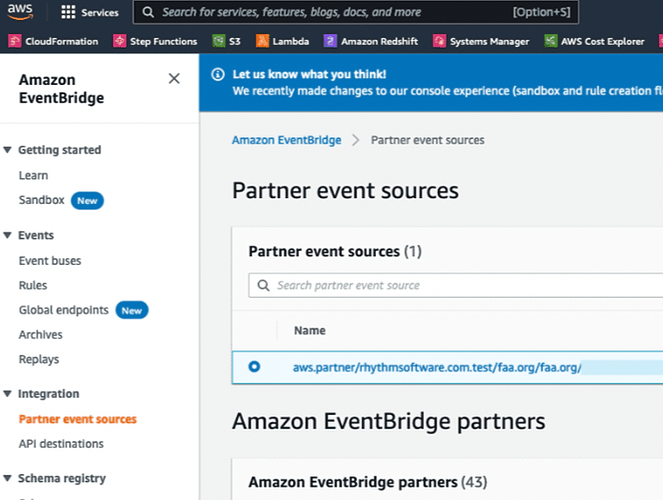
Task: Click the info icon in blue banner
Action: (x=218, y=75)
